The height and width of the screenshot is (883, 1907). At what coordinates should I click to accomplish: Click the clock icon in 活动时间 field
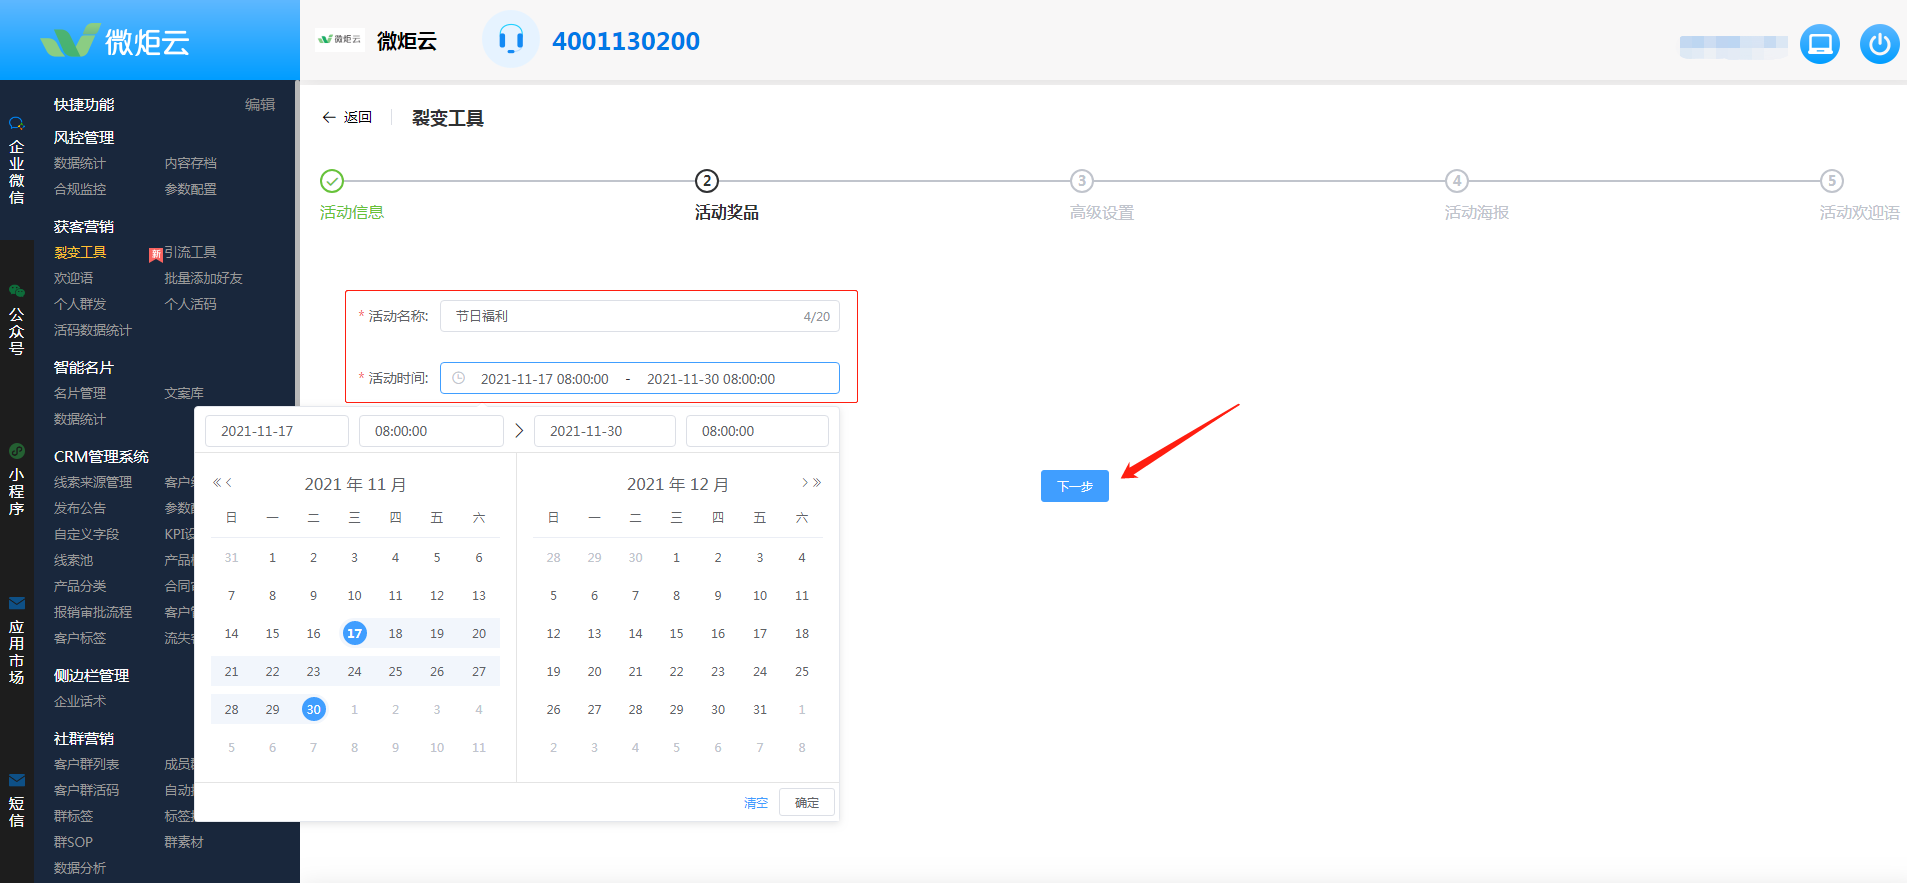pos(459,378)
